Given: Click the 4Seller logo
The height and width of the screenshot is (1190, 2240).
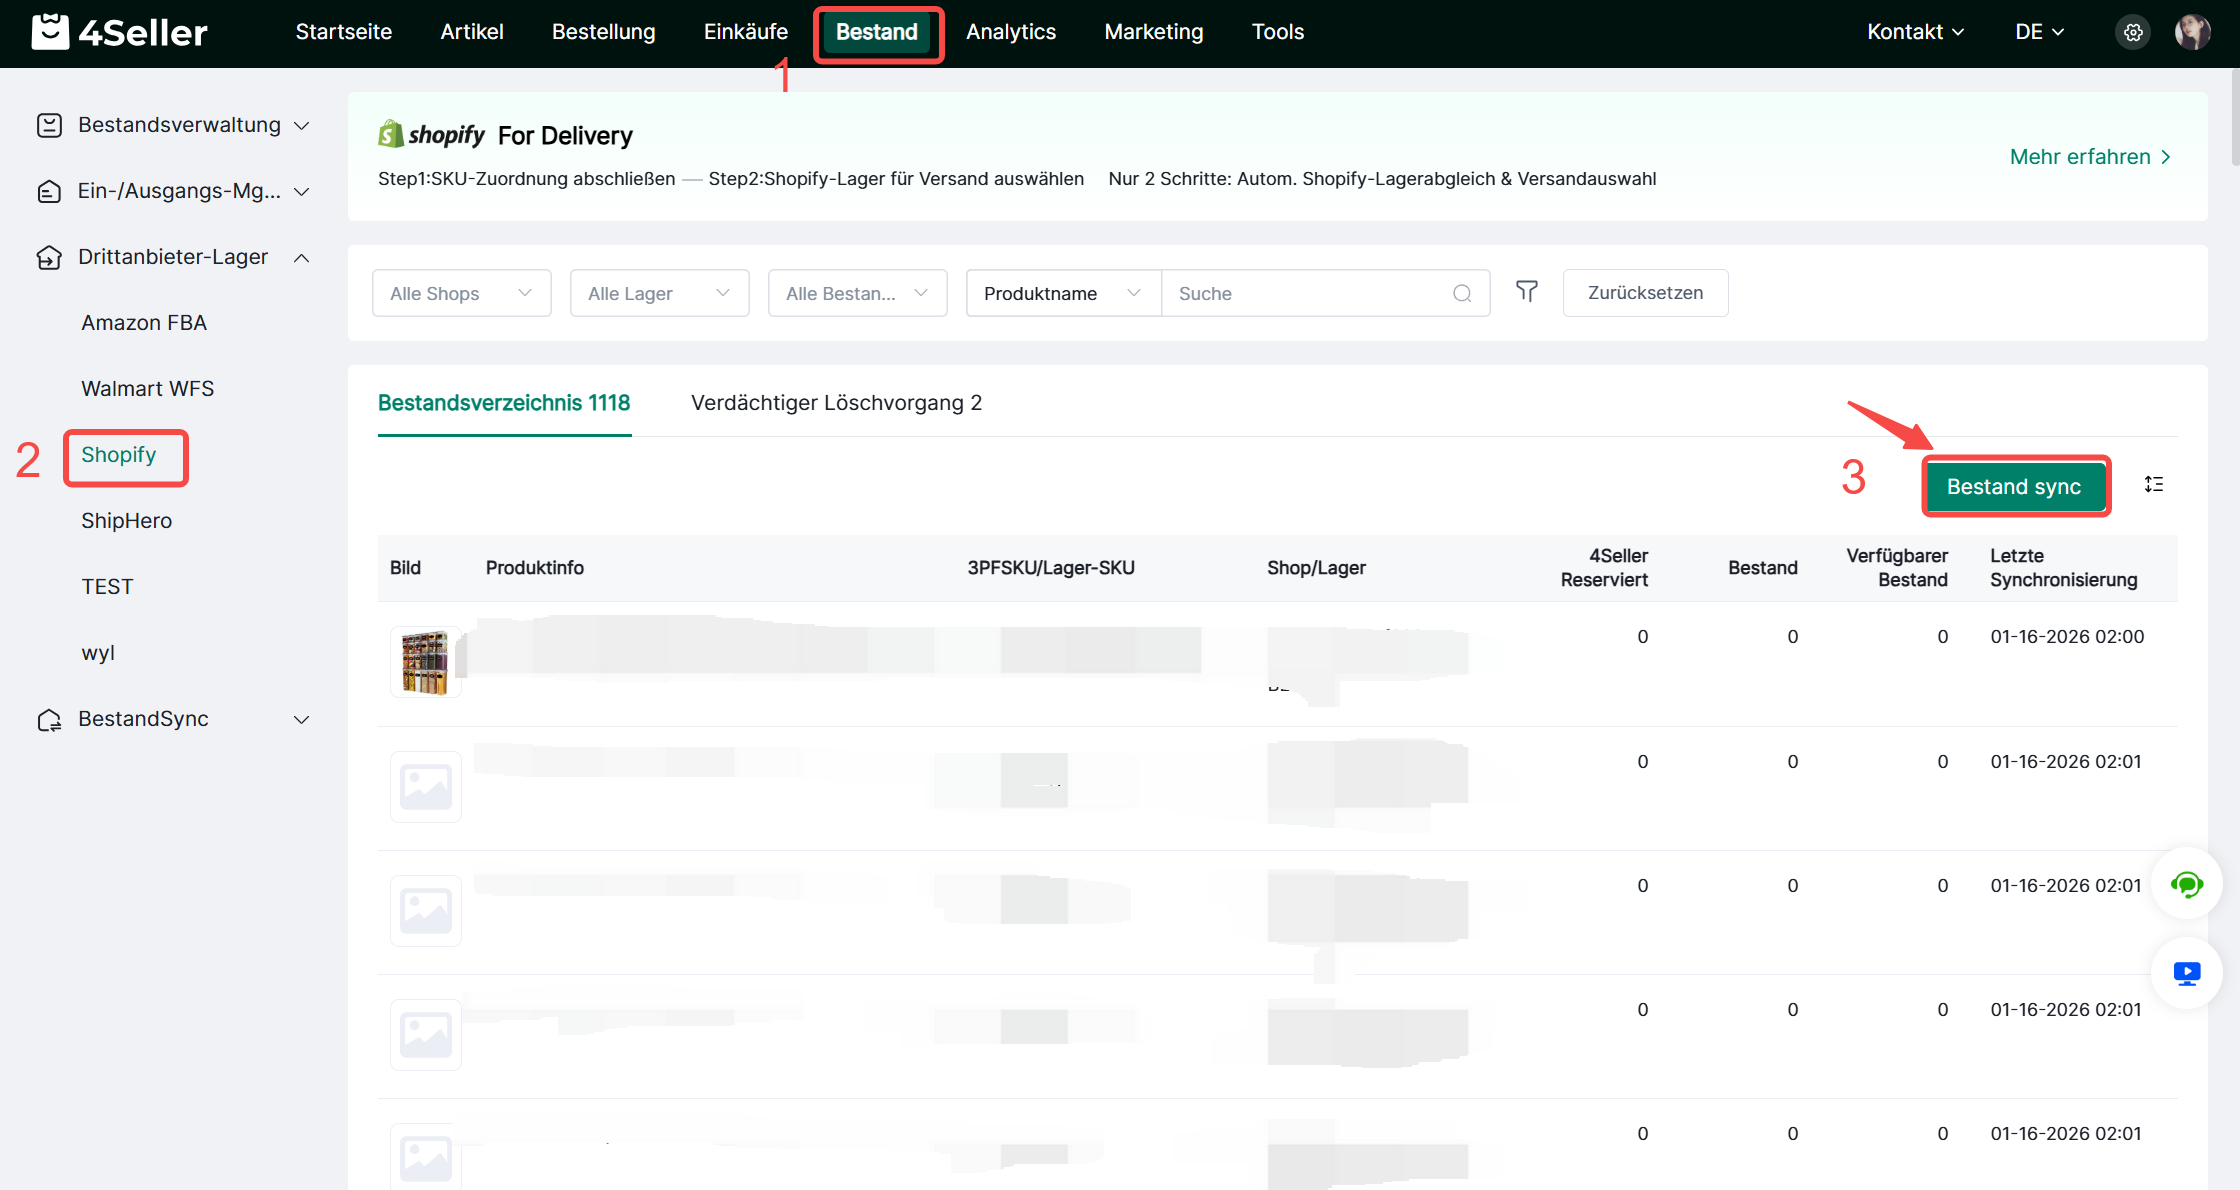Looking at the screenshot, I should click(x=120, y=32).
